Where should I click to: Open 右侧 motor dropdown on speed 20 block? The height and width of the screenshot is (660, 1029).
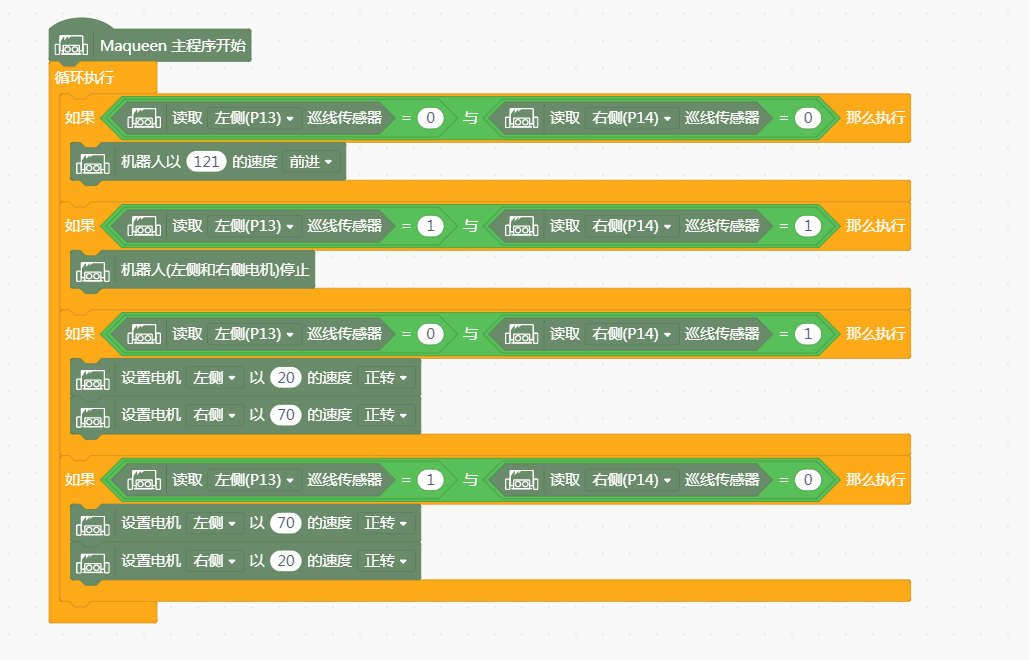pos(215,561)
